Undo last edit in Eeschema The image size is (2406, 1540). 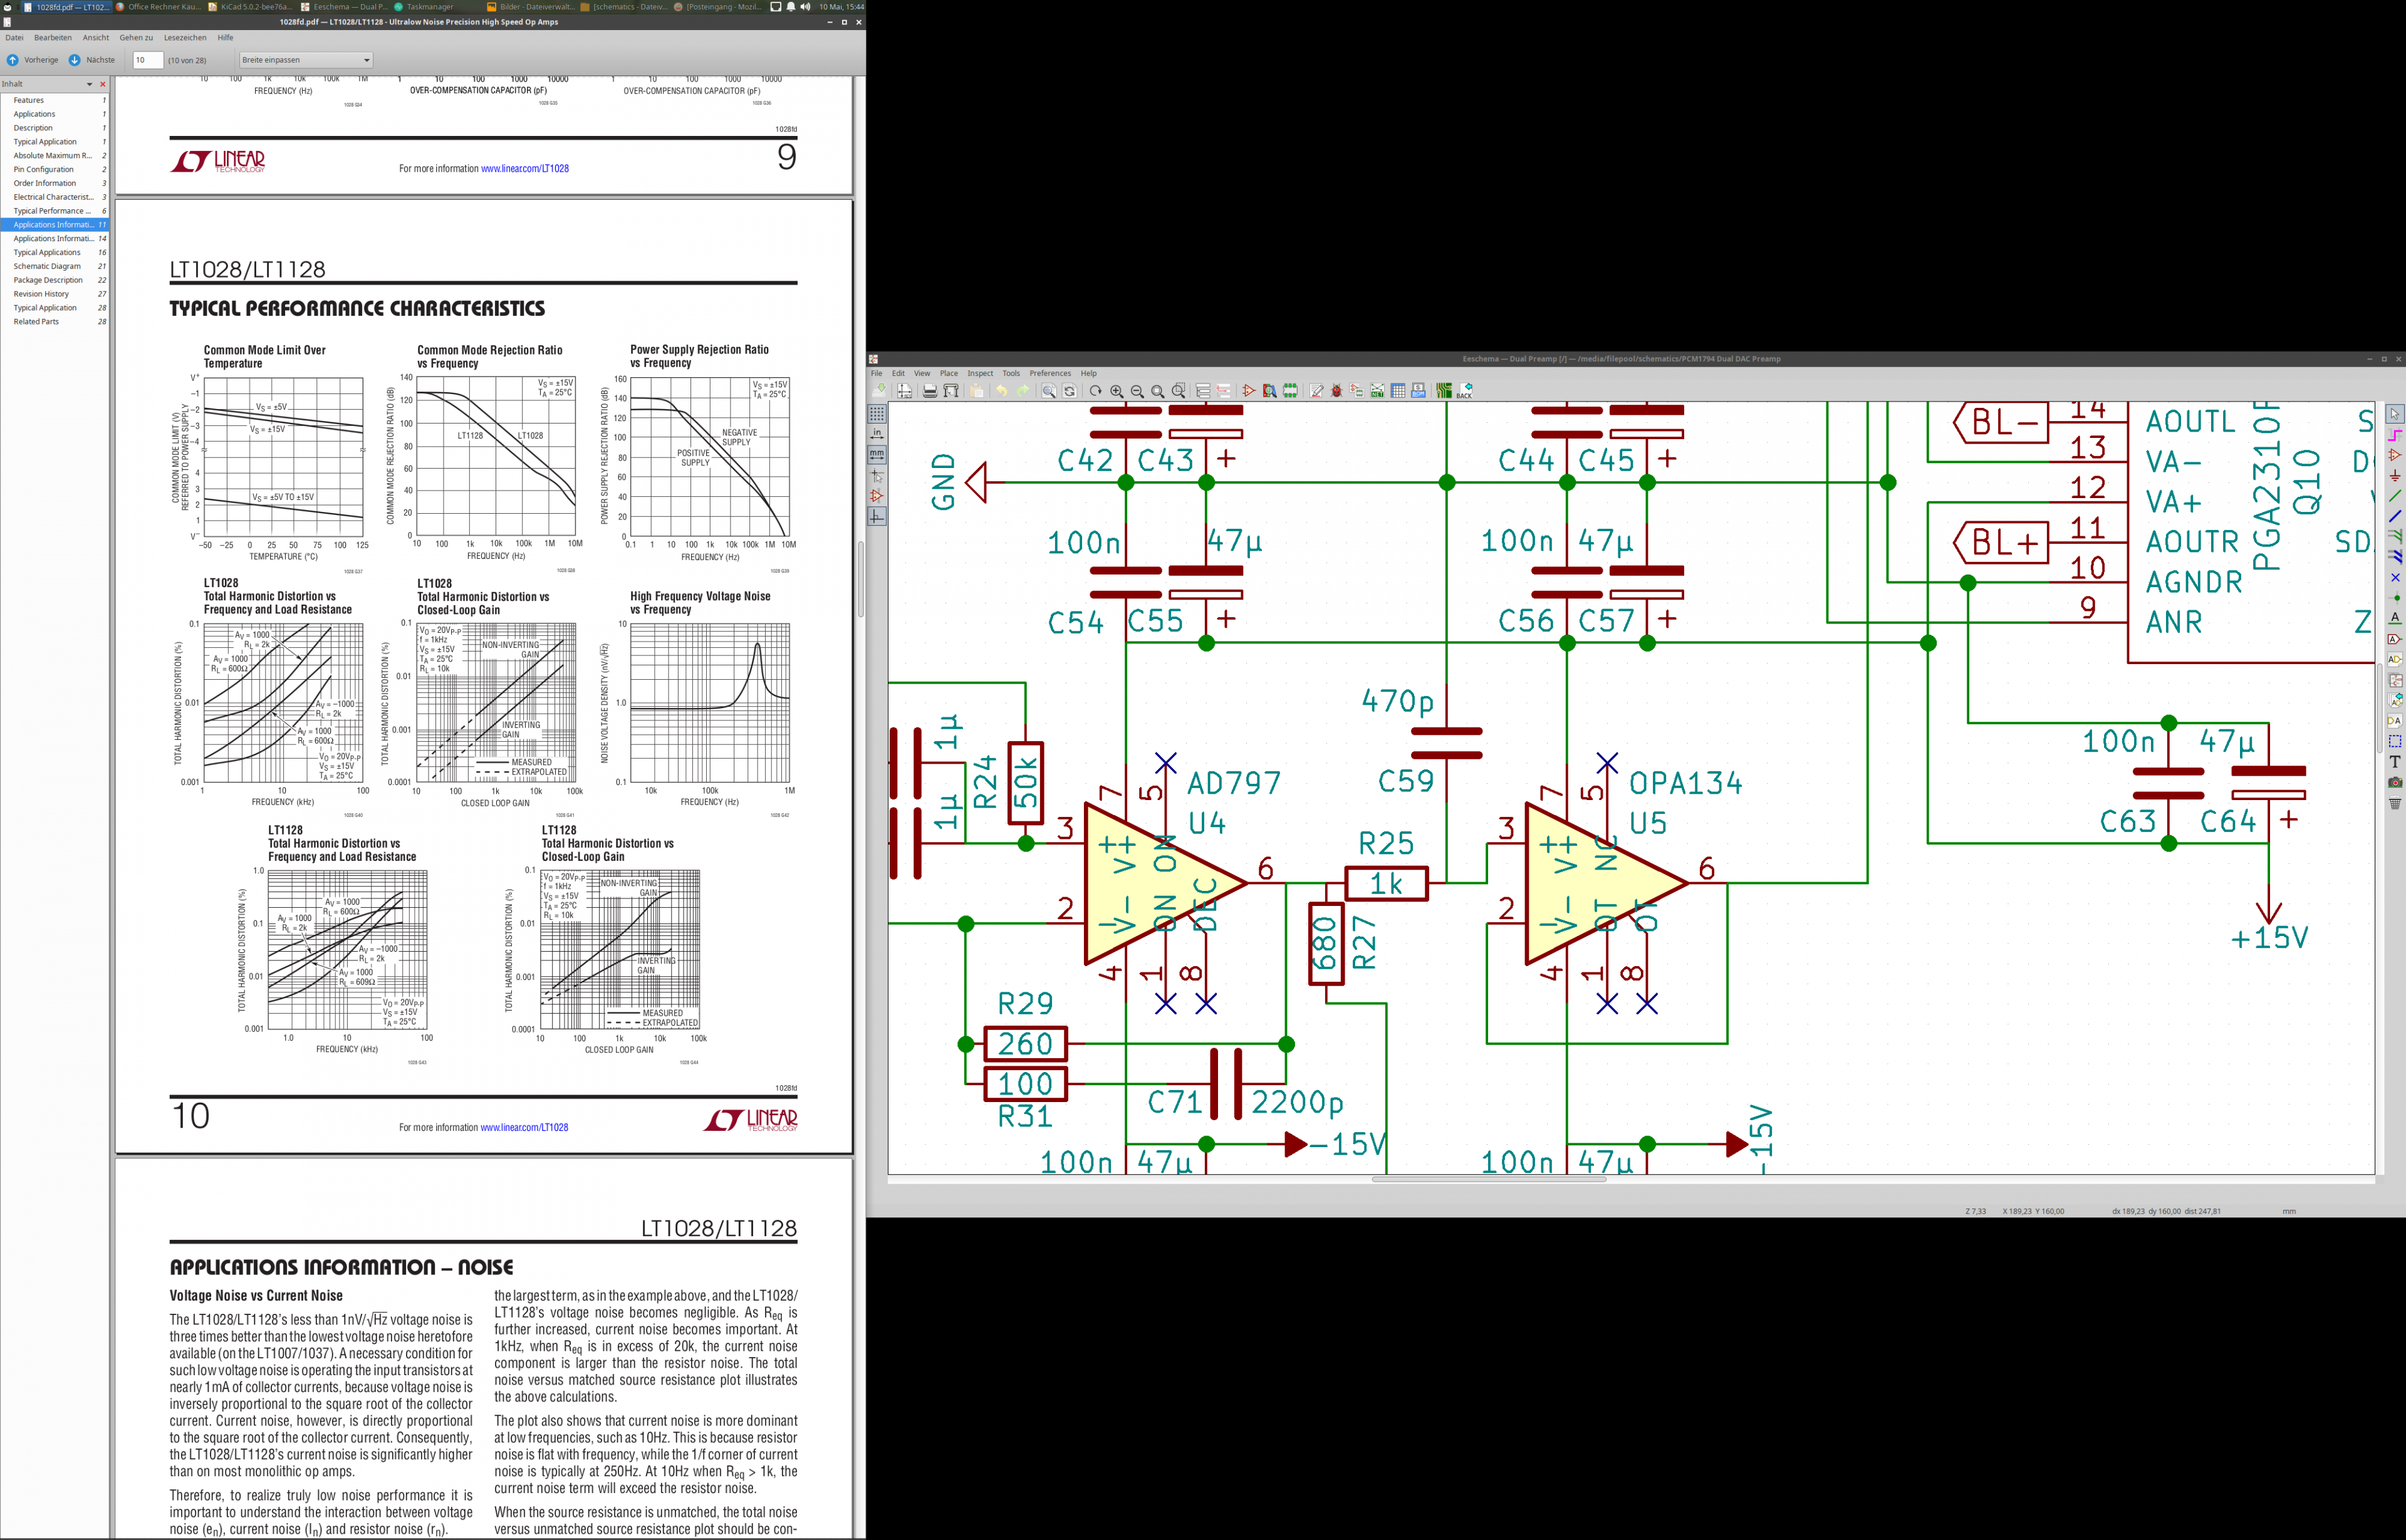(x=1001, y=391)
